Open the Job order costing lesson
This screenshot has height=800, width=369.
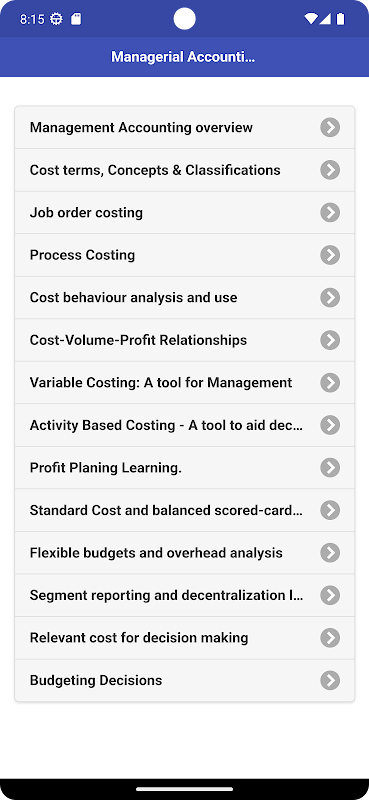[x=184, y=212]
